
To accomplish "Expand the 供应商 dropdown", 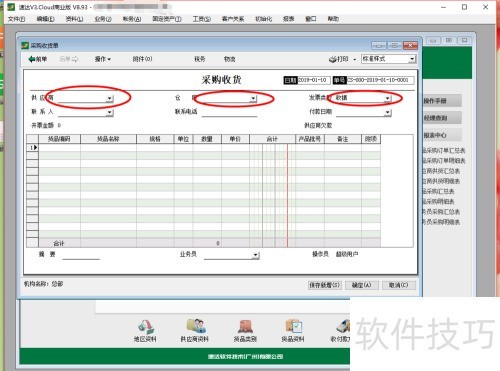I will [109, 98].
